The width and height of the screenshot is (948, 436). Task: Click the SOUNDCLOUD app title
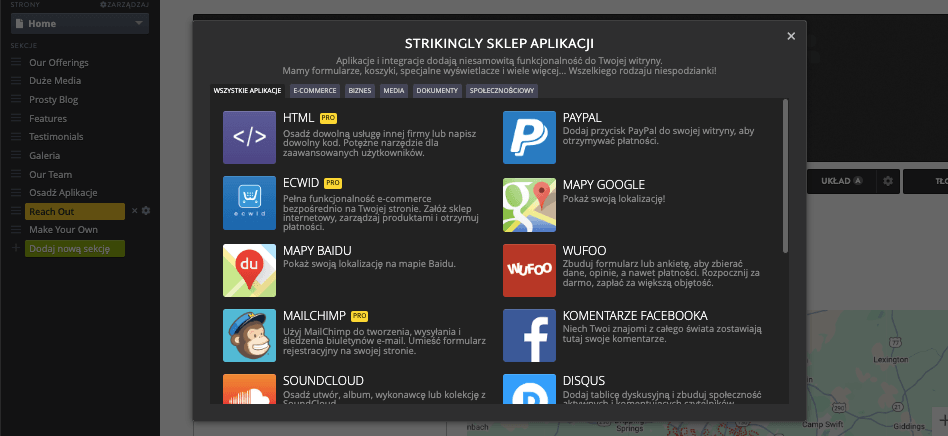[x=323, y=381]
